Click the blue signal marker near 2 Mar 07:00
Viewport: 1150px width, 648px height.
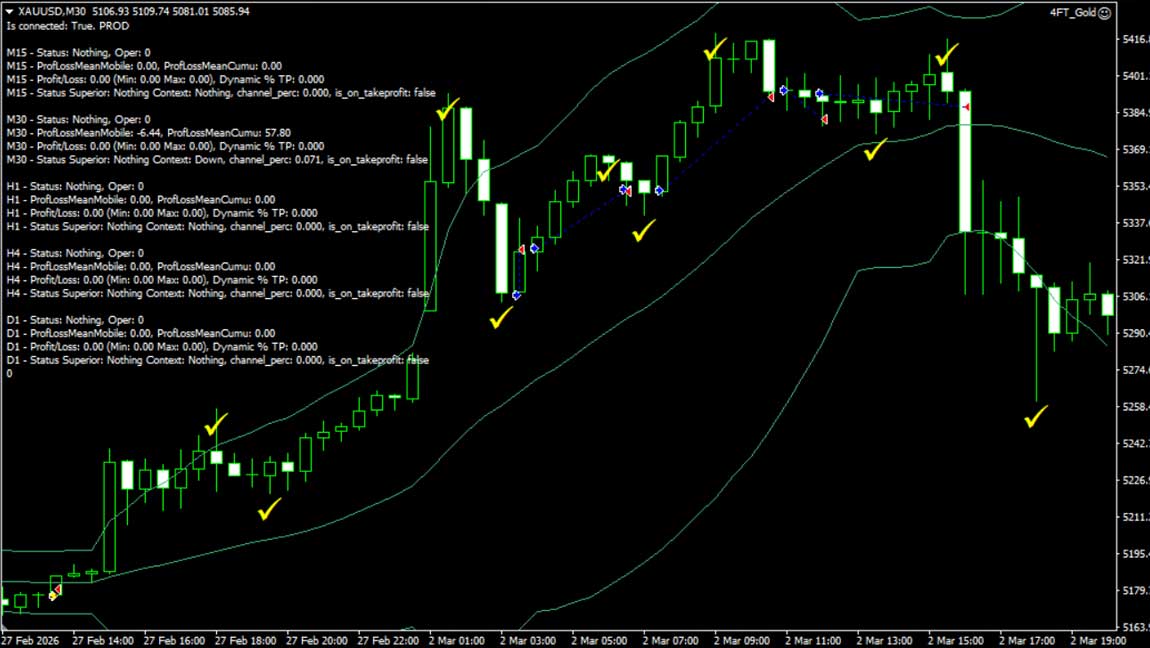[658, 189]
